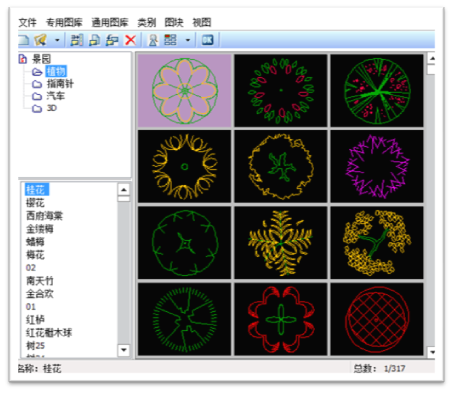Click the replace block toolbar icon
Viewport: 453px width, 393px height.
(x=112, y=40)
